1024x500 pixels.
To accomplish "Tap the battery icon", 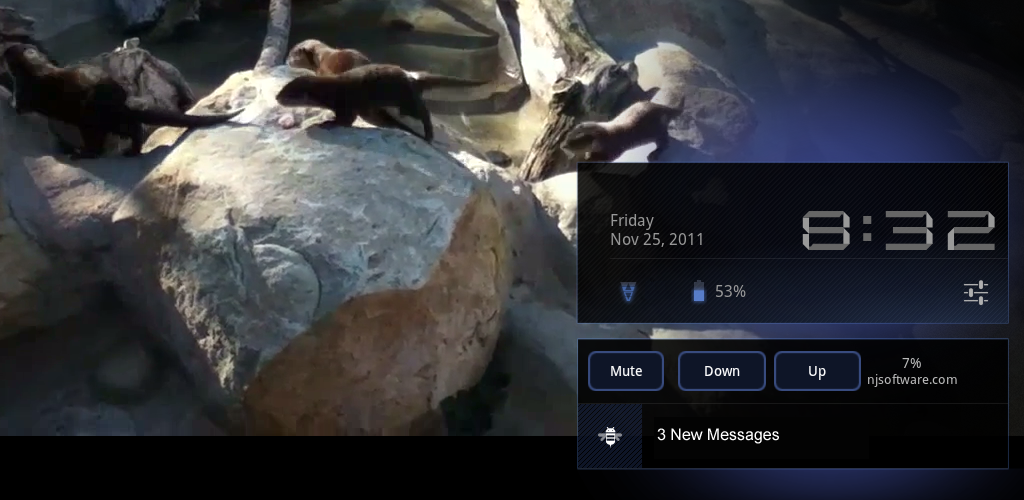I will point(699,291).
